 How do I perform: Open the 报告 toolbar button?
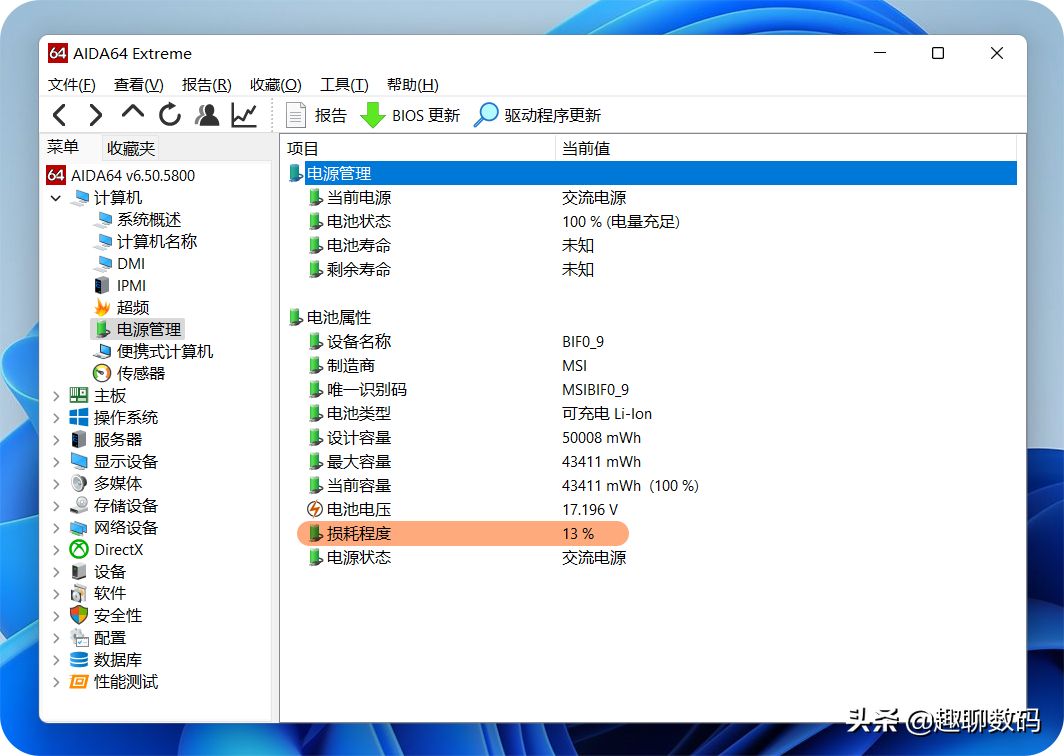pyautogui.click(x=316, y=115)
